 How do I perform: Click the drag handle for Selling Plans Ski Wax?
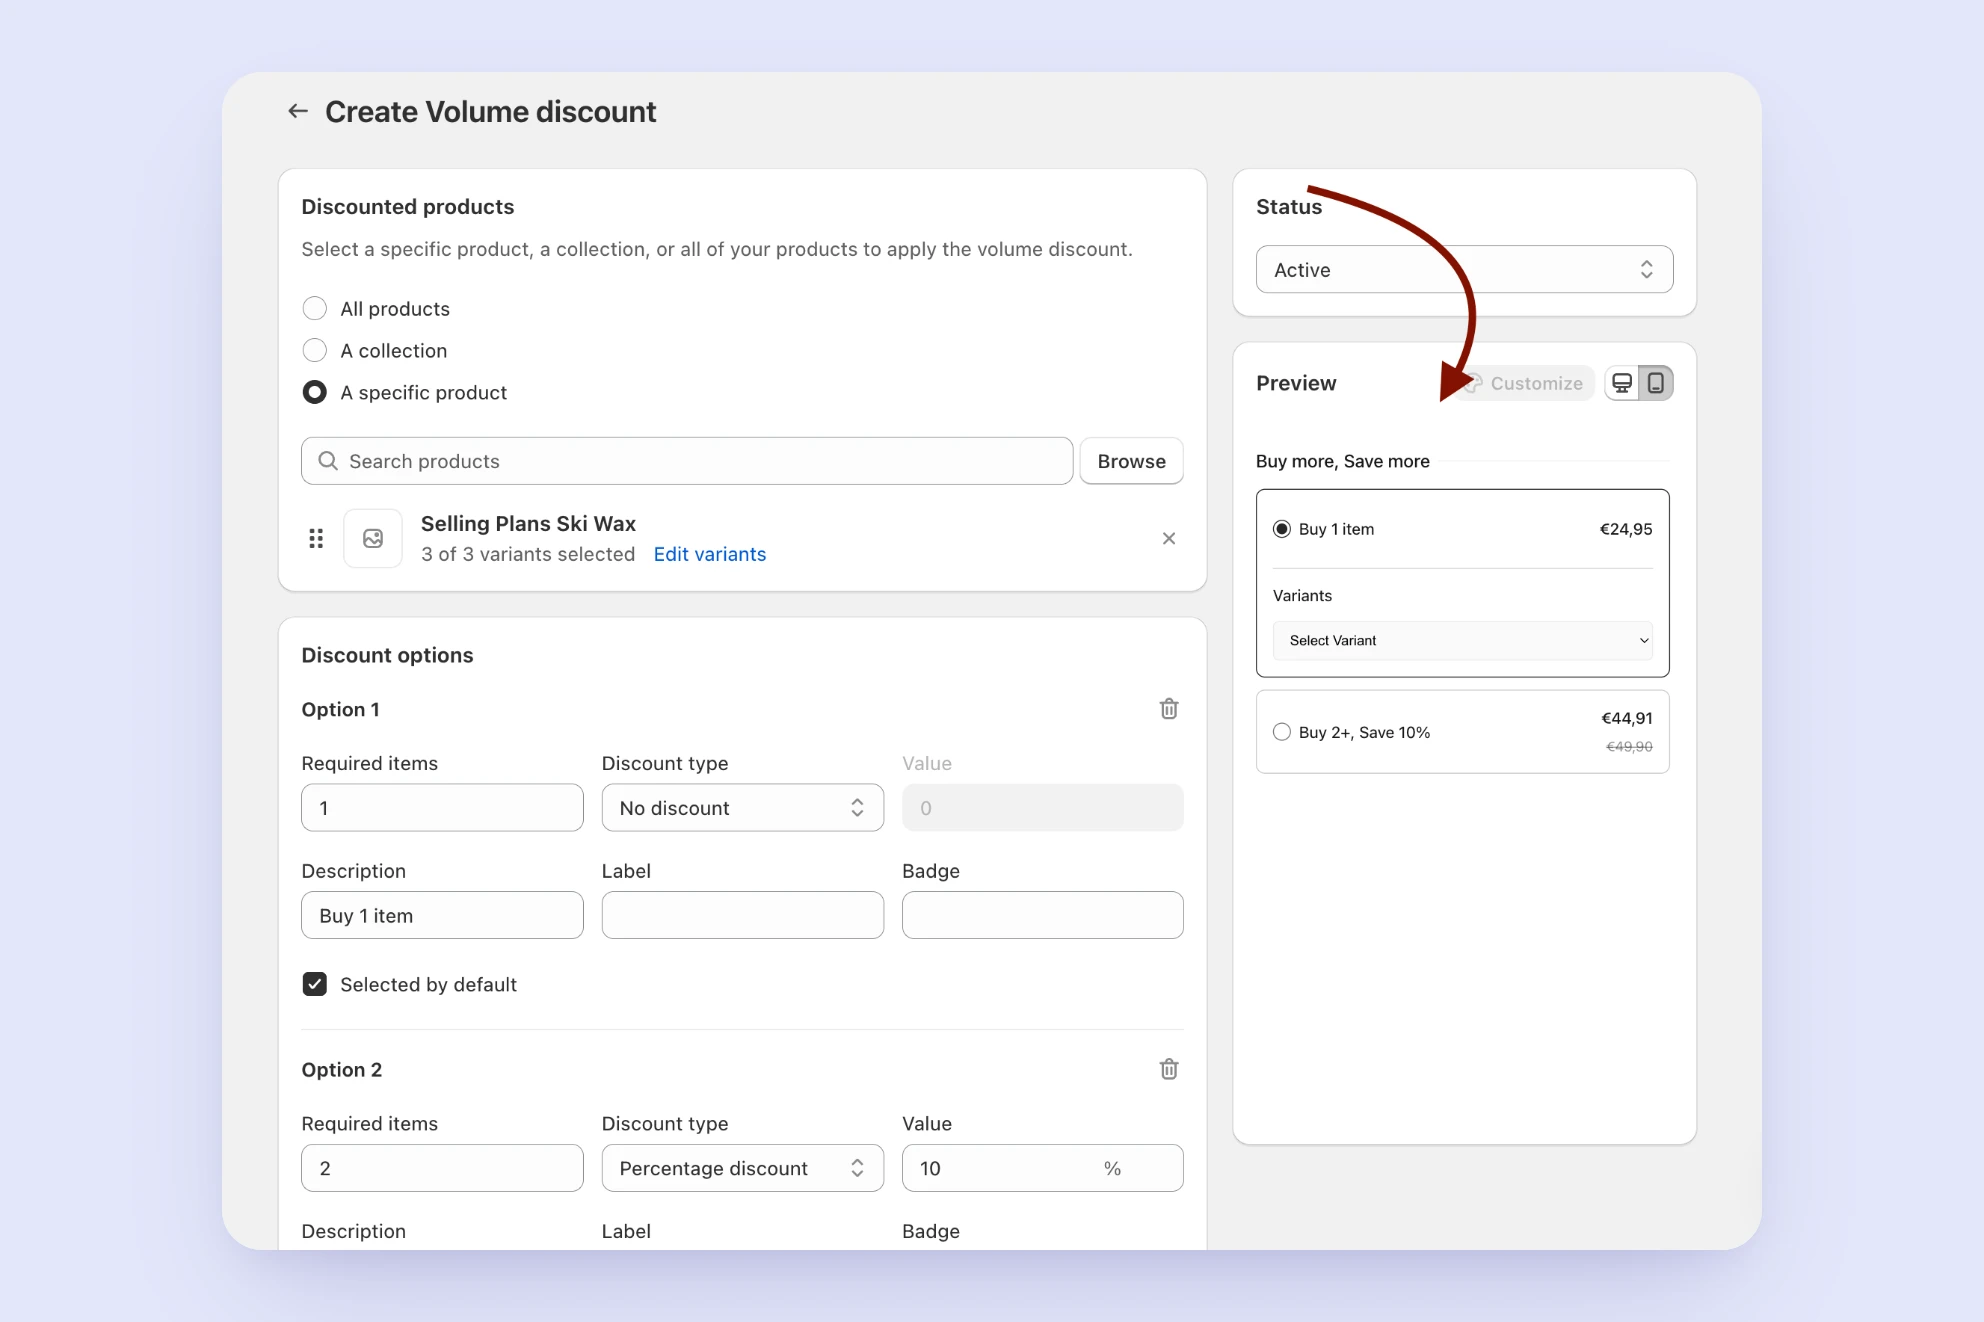[316, 539]
